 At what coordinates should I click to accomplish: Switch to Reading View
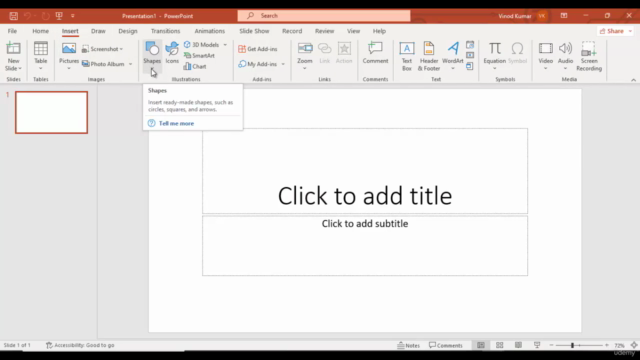click(518, 345)
